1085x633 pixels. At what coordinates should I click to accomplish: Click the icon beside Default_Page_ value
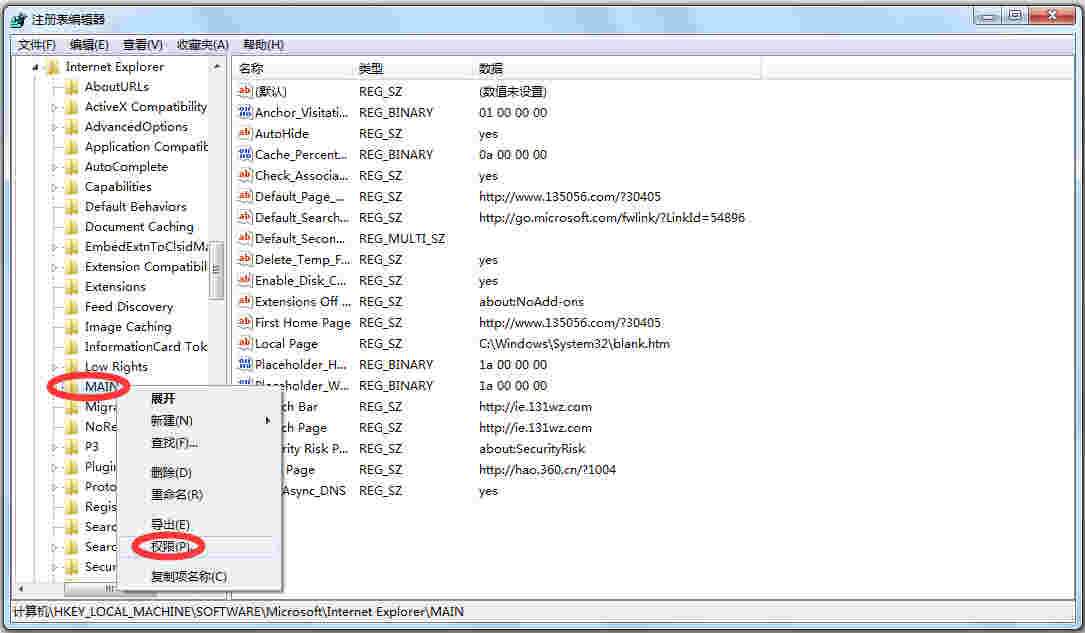click(244, 196)
